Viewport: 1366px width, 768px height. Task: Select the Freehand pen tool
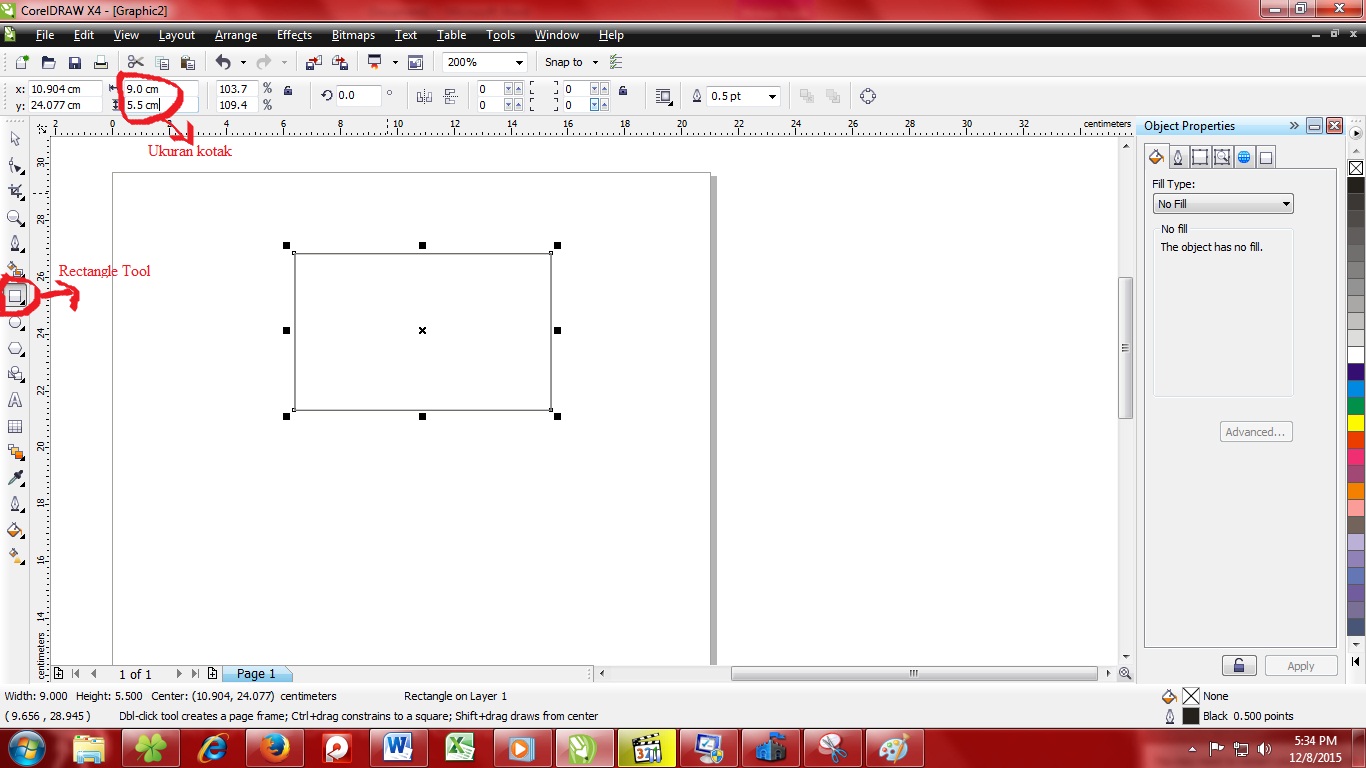[x=15, y=243]
